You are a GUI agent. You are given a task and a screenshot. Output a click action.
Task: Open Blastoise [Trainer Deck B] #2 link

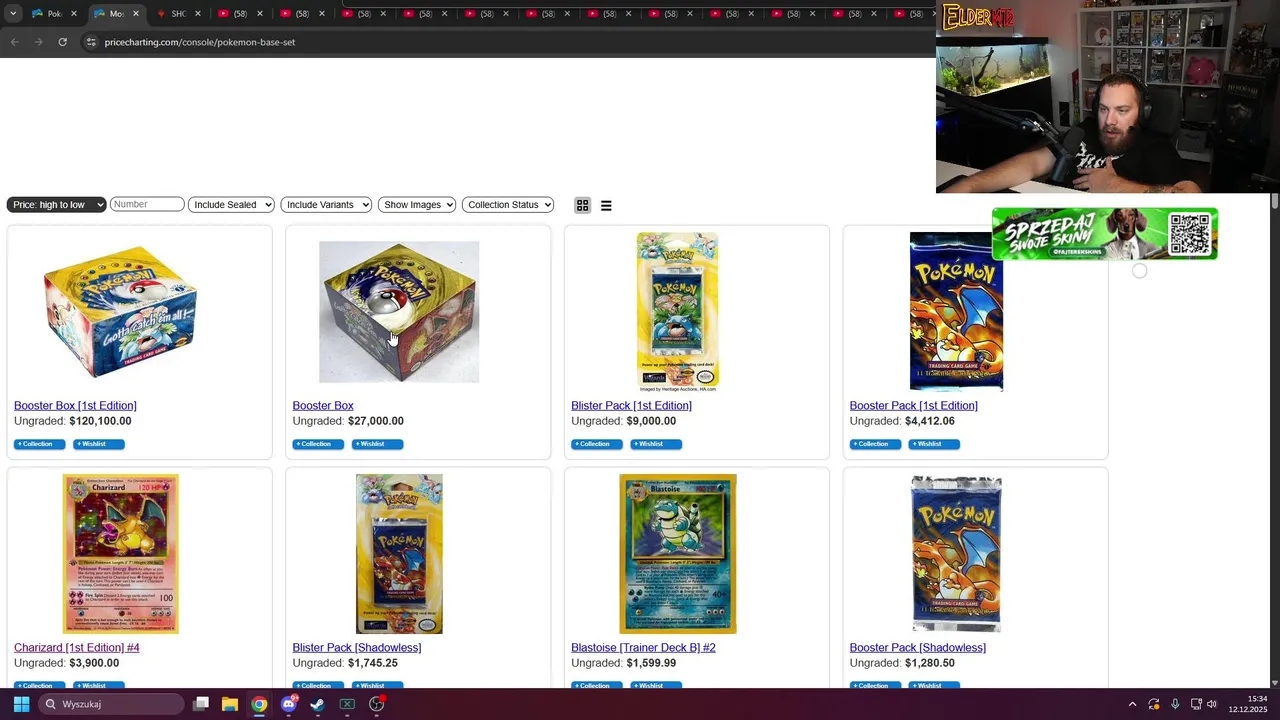643,648
